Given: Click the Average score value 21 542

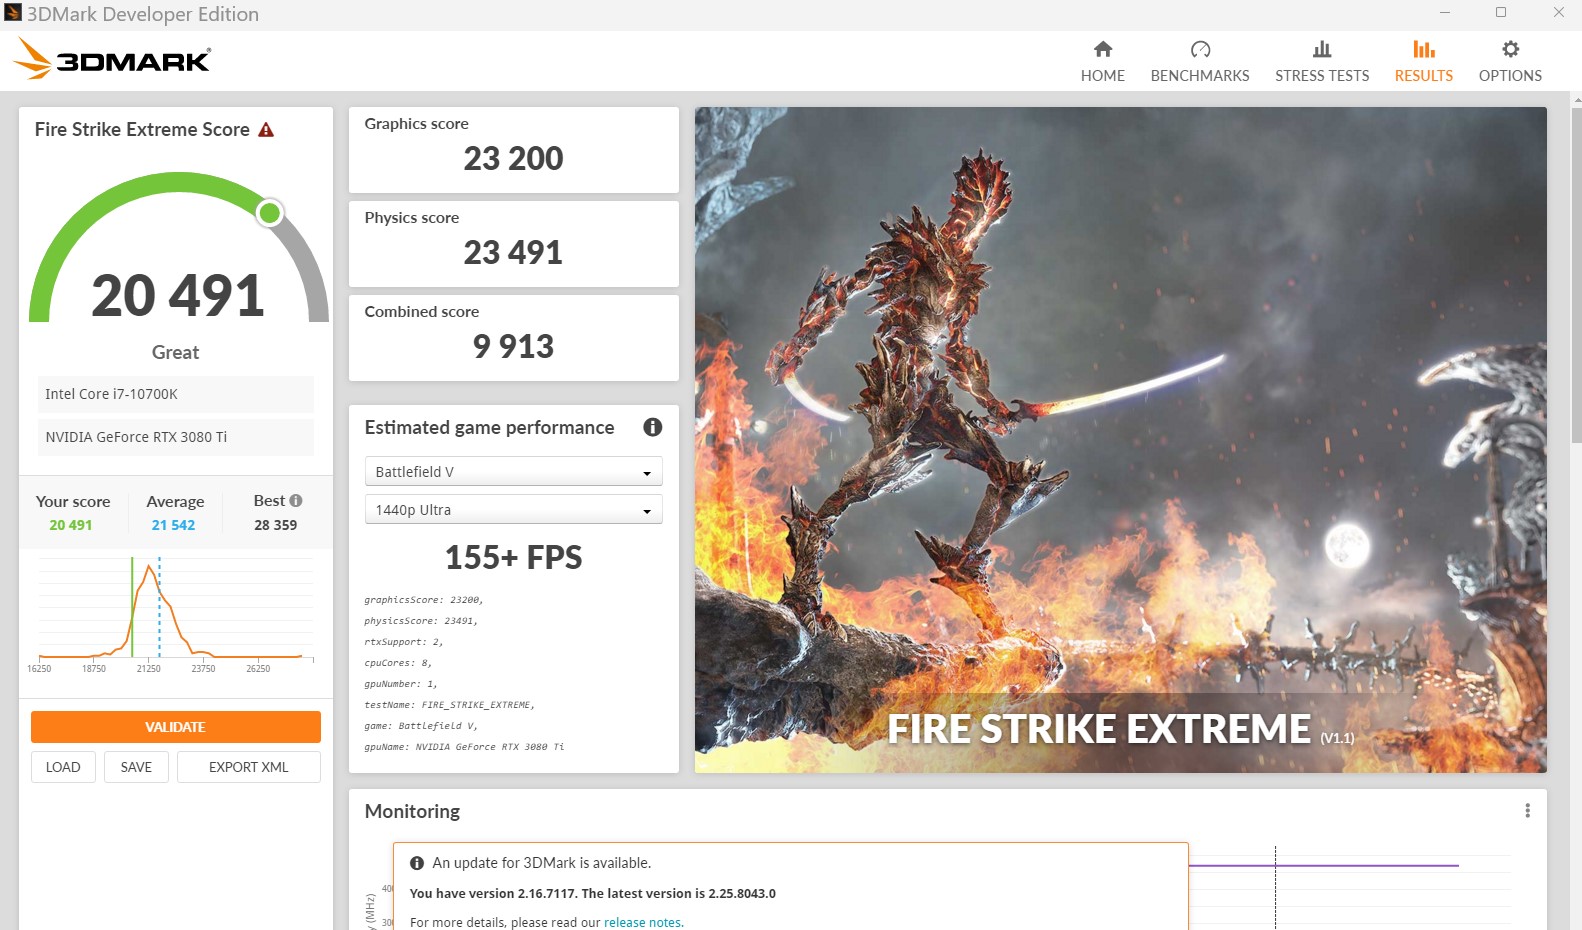Looking at the screenshot, I should [x=173, y=525].
